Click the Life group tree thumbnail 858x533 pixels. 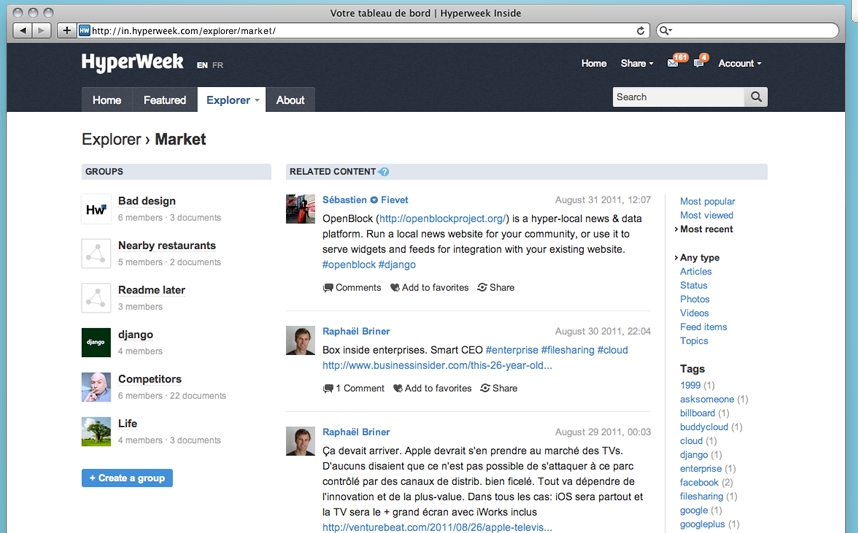tap(96, 431)
